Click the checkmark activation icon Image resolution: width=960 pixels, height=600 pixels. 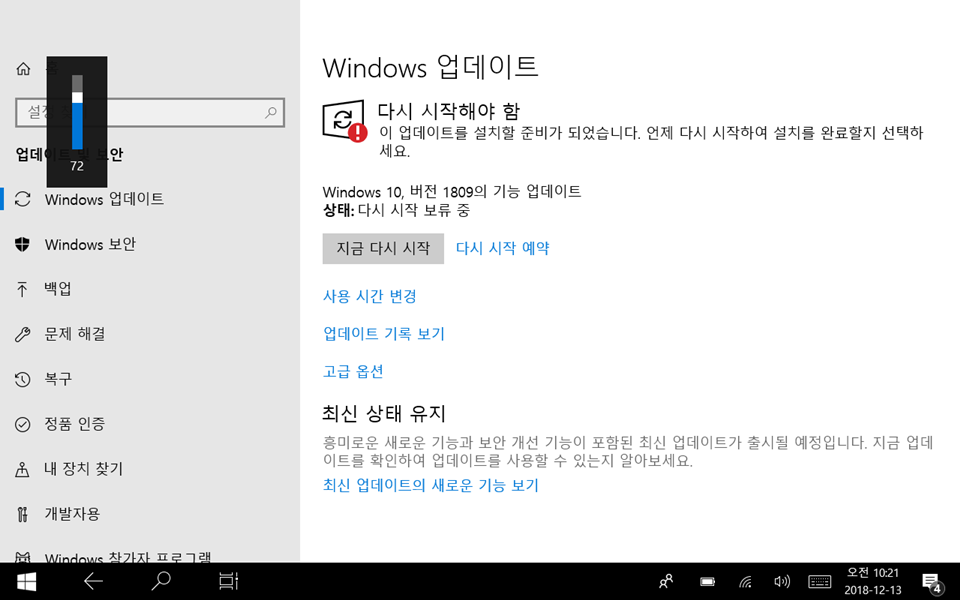23,424
